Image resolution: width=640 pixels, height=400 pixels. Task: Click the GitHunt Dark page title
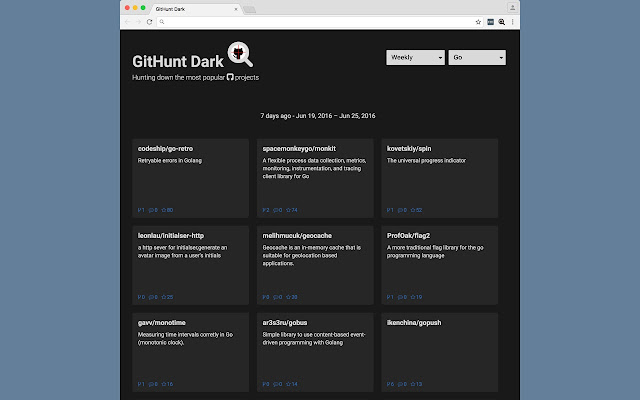point(178,62)
